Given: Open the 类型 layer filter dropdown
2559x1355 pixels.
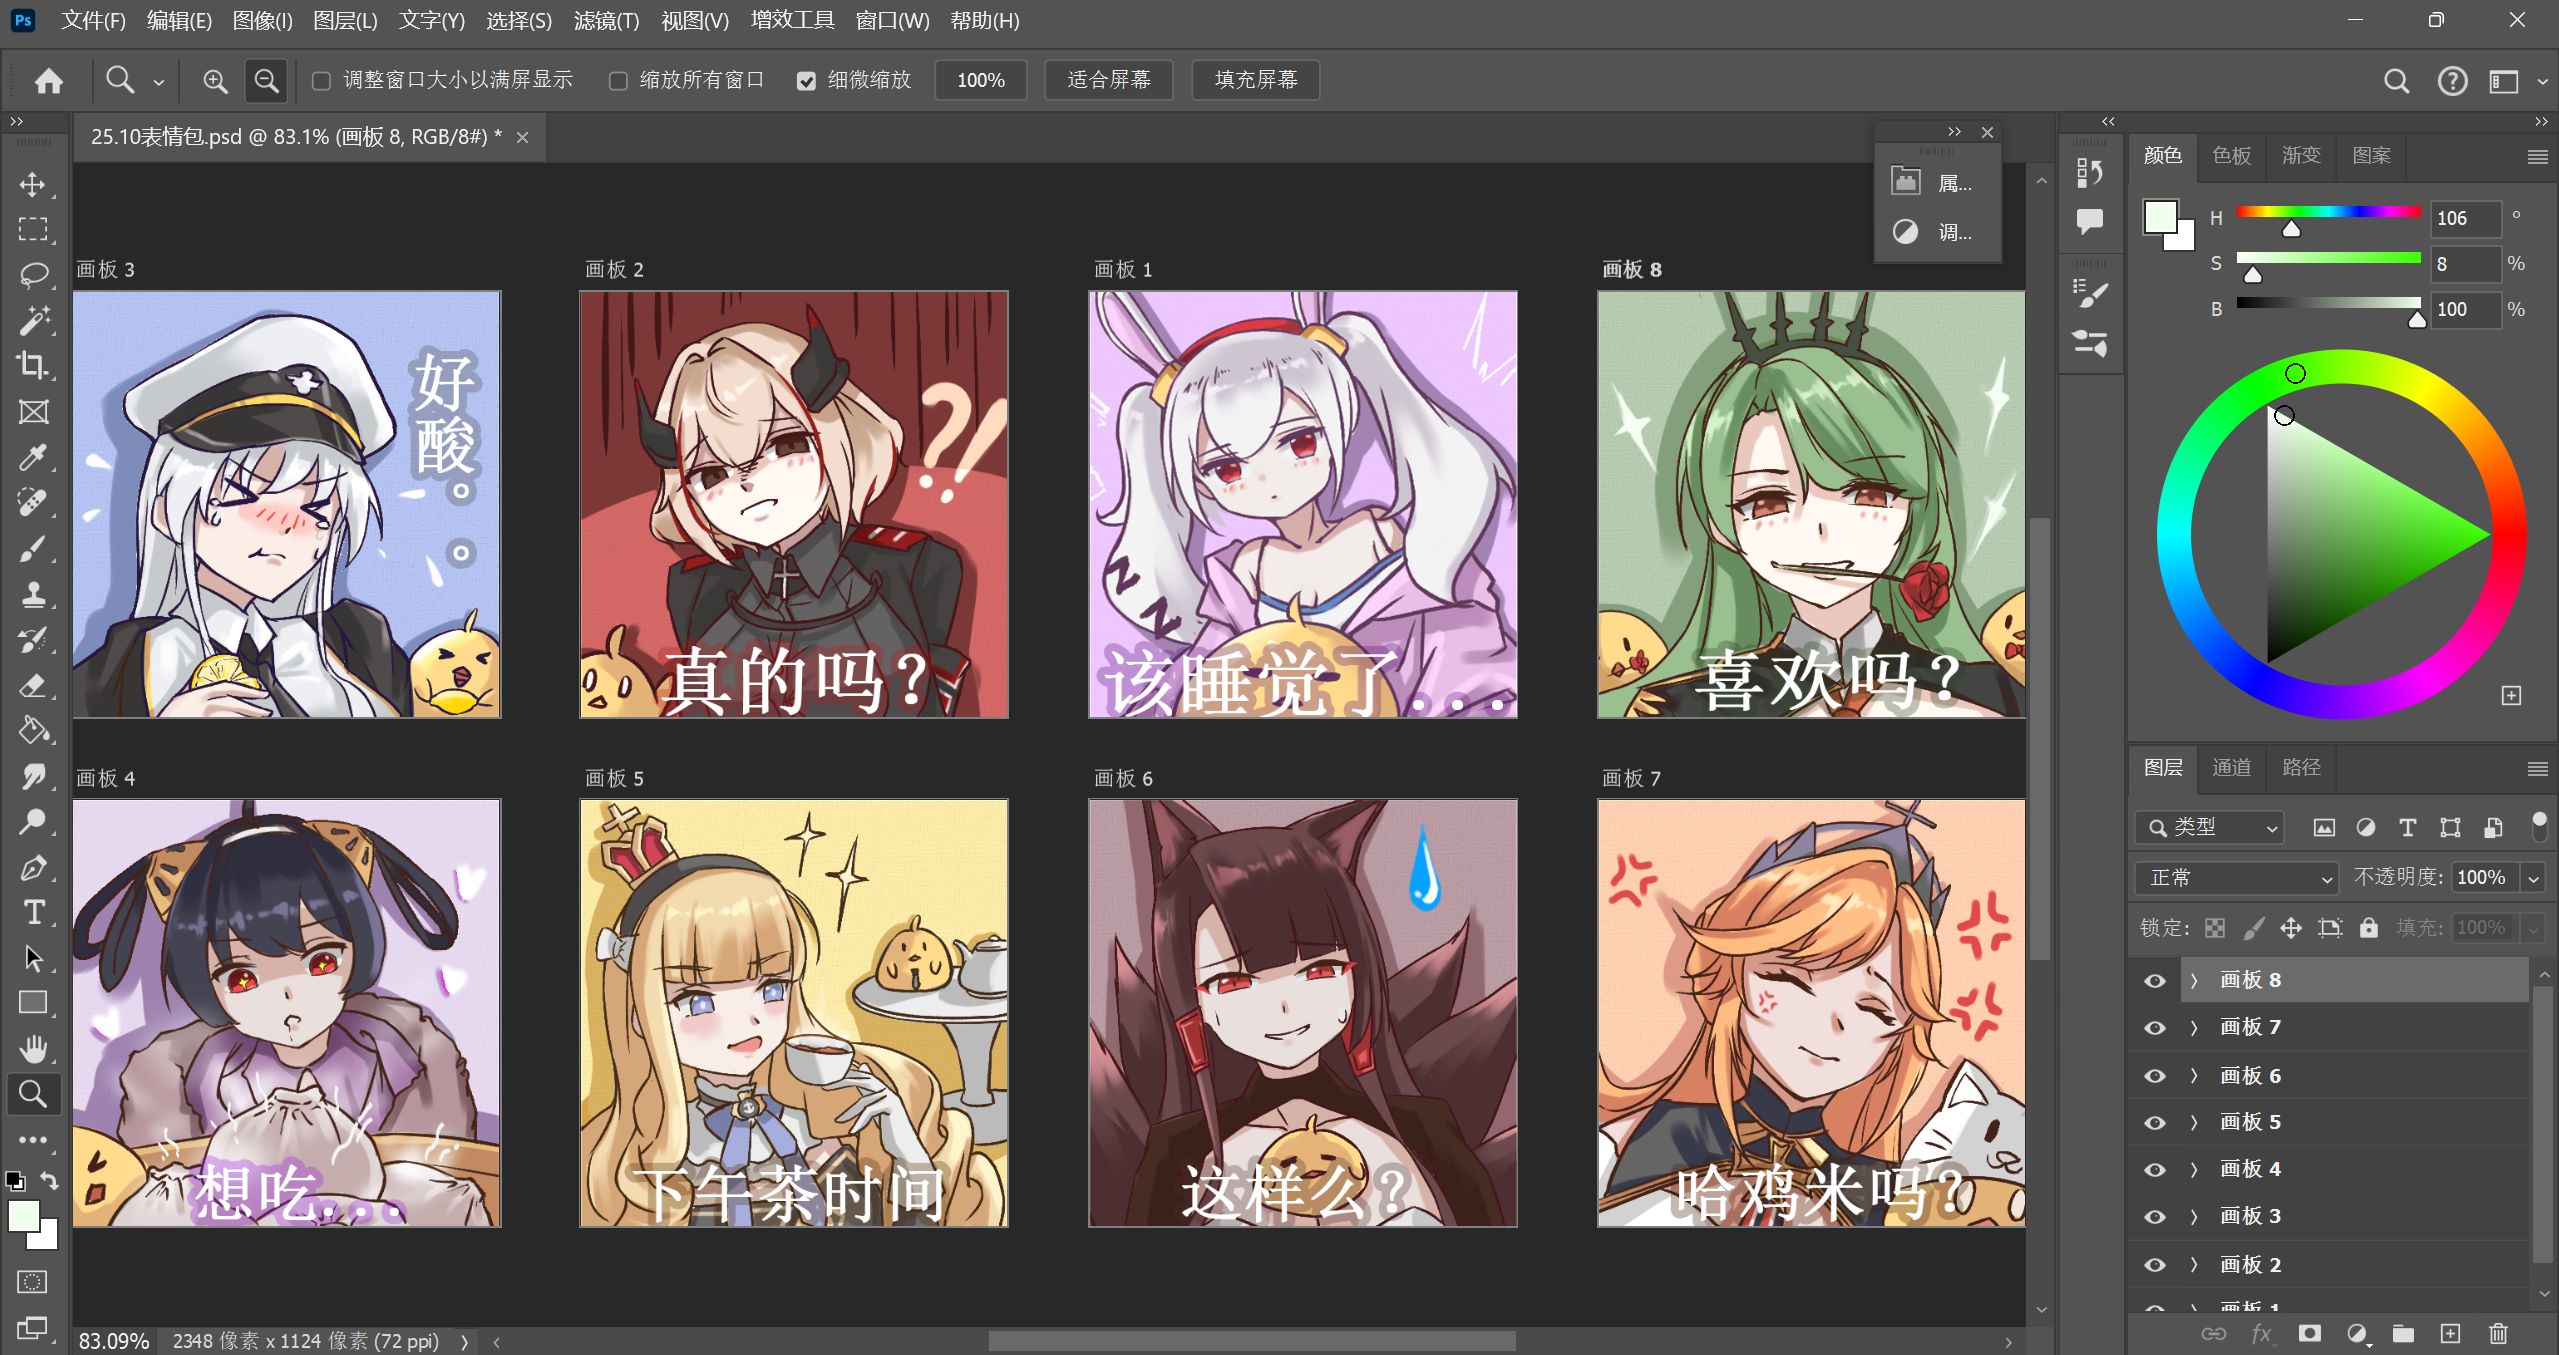Looking at the screenshot, I should click(2209, 827).
